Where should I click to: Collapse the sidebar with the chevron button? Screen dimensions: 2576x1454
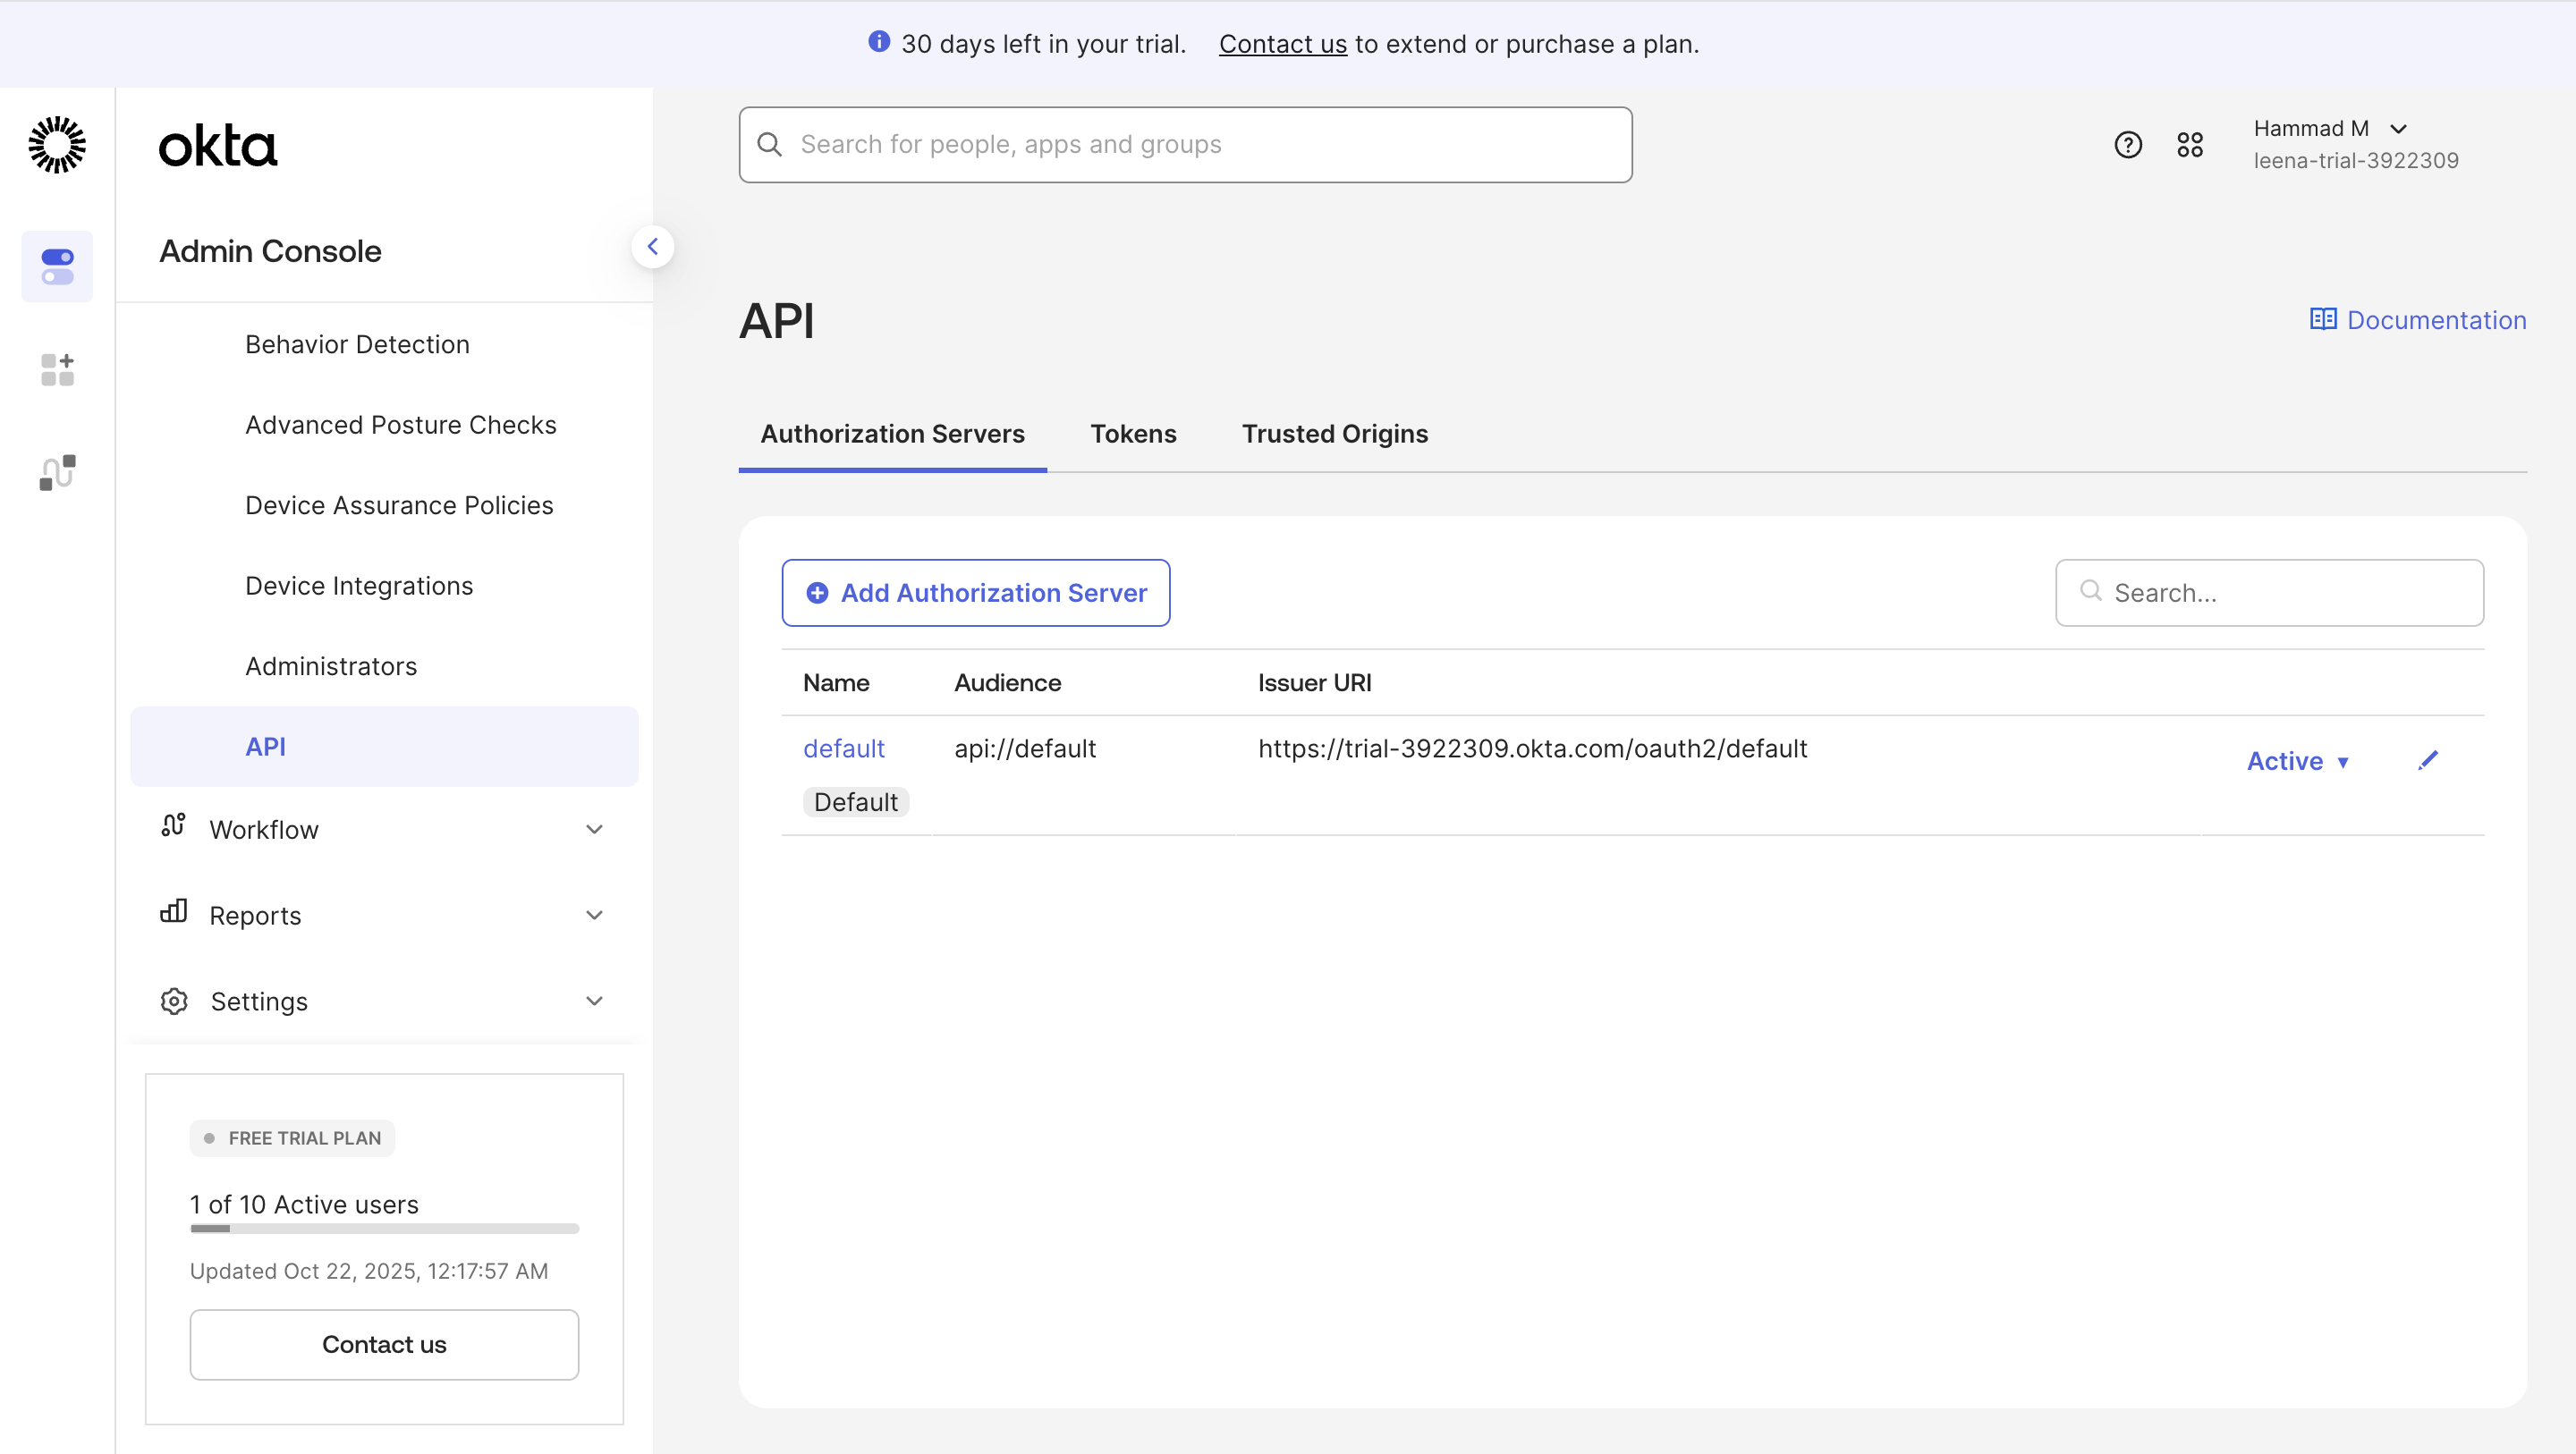coord(652,247)
